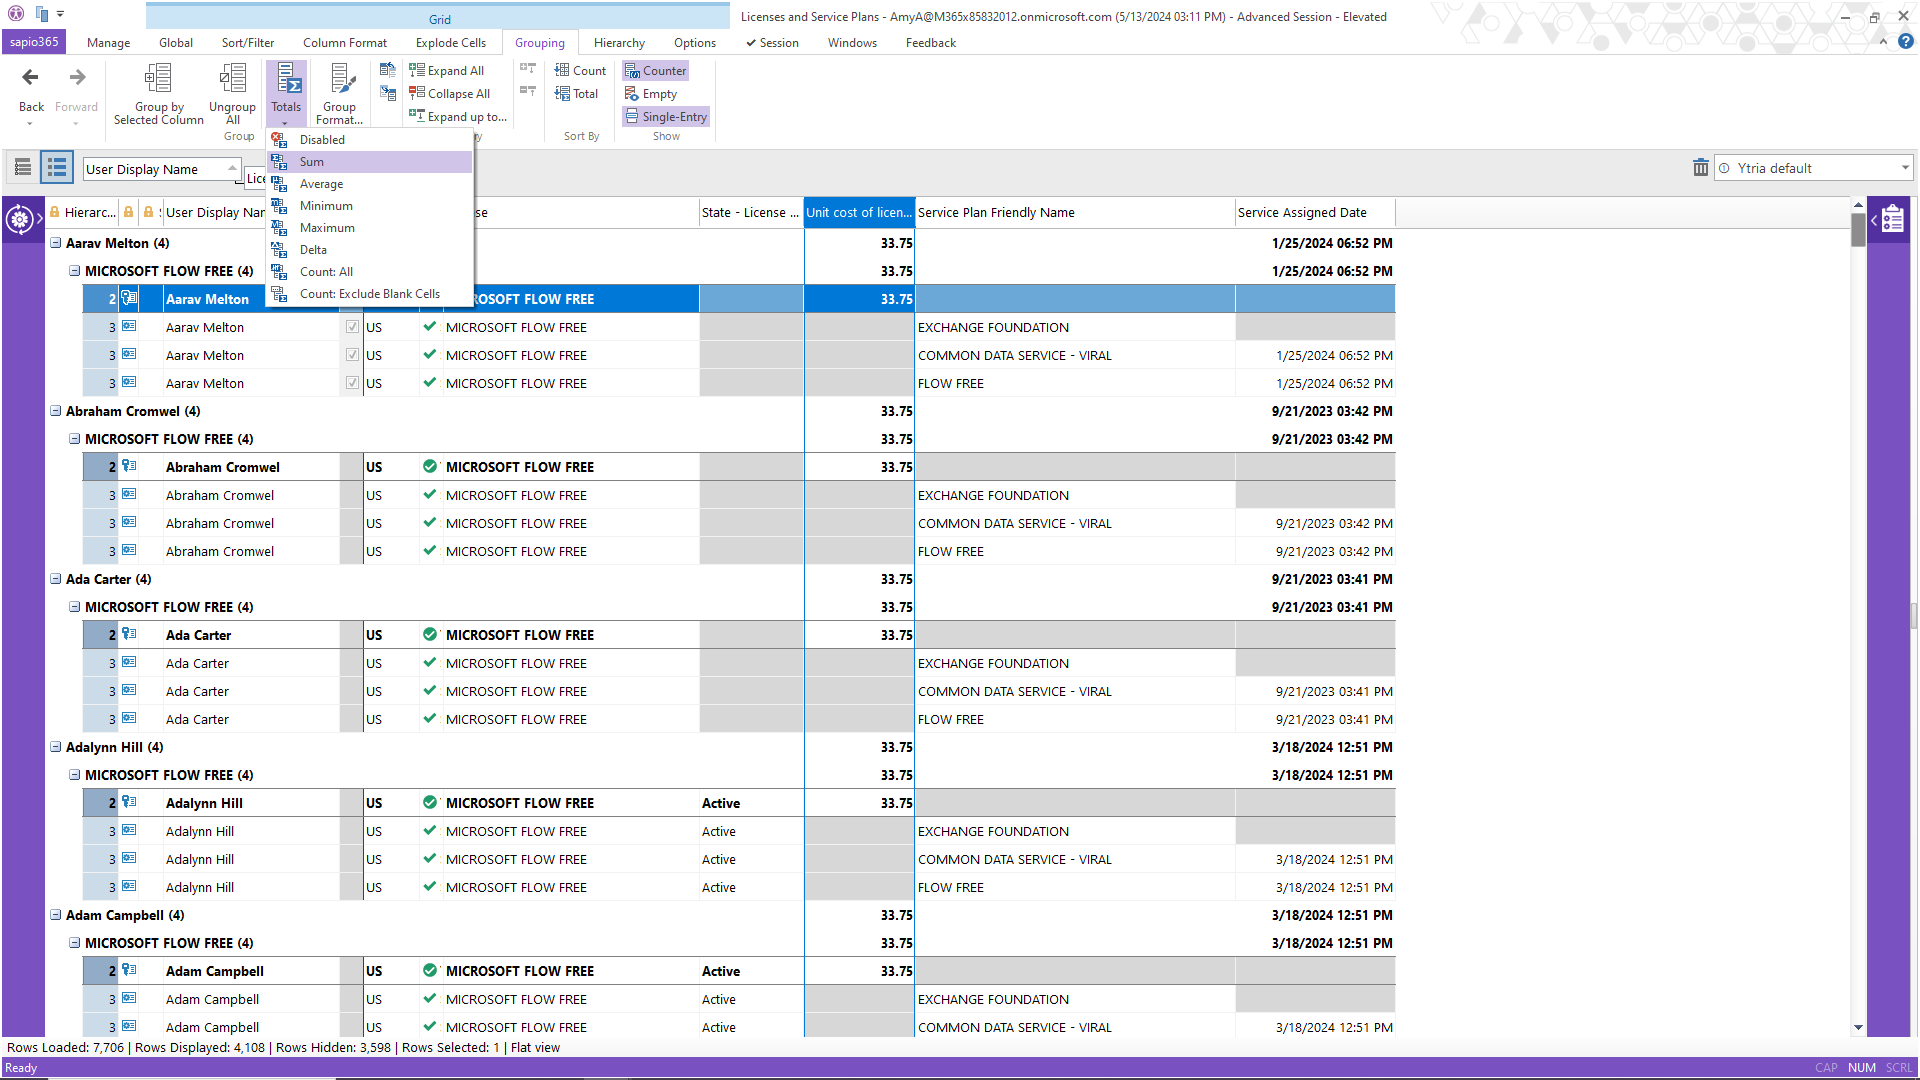Collapse the Adam Campbell (4) group
The height and width of the screenshot is (1080, 1920).
(56, 915)
